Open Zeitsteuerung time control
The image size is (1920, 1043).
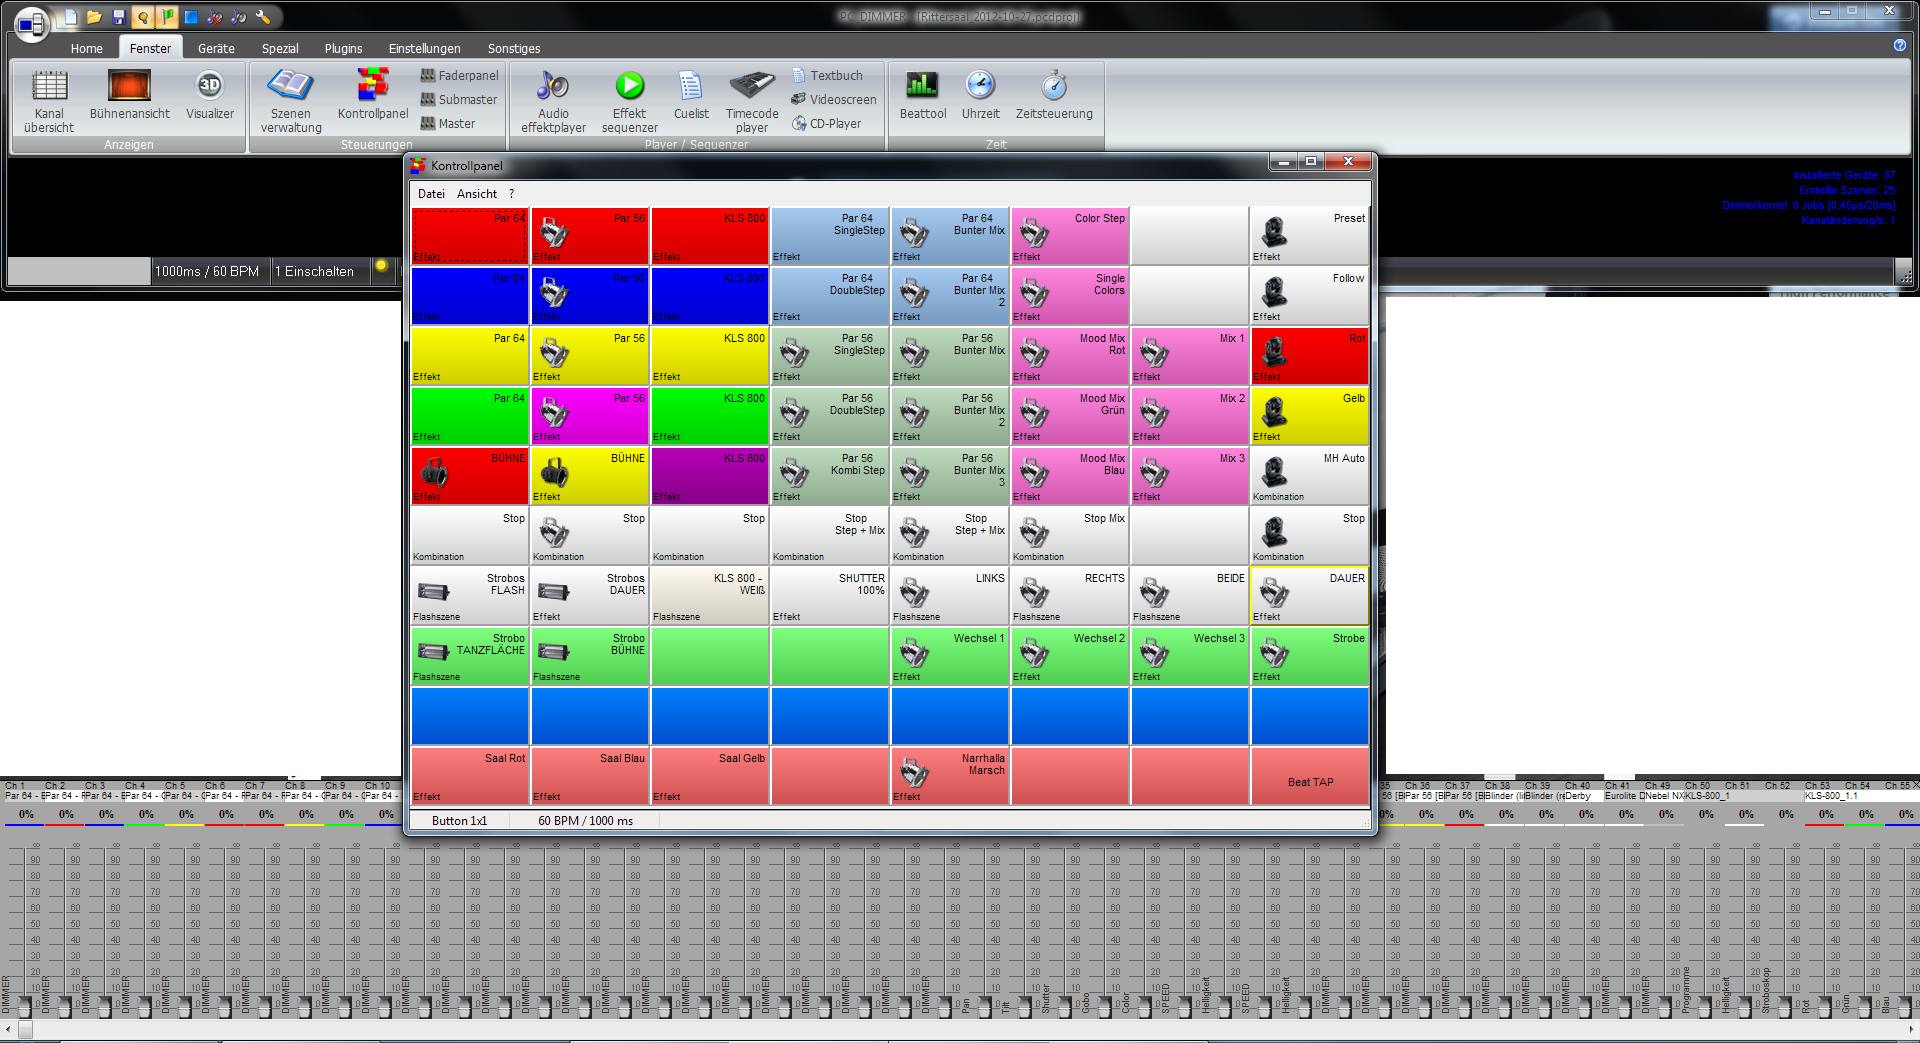[x=1054, y=95]
